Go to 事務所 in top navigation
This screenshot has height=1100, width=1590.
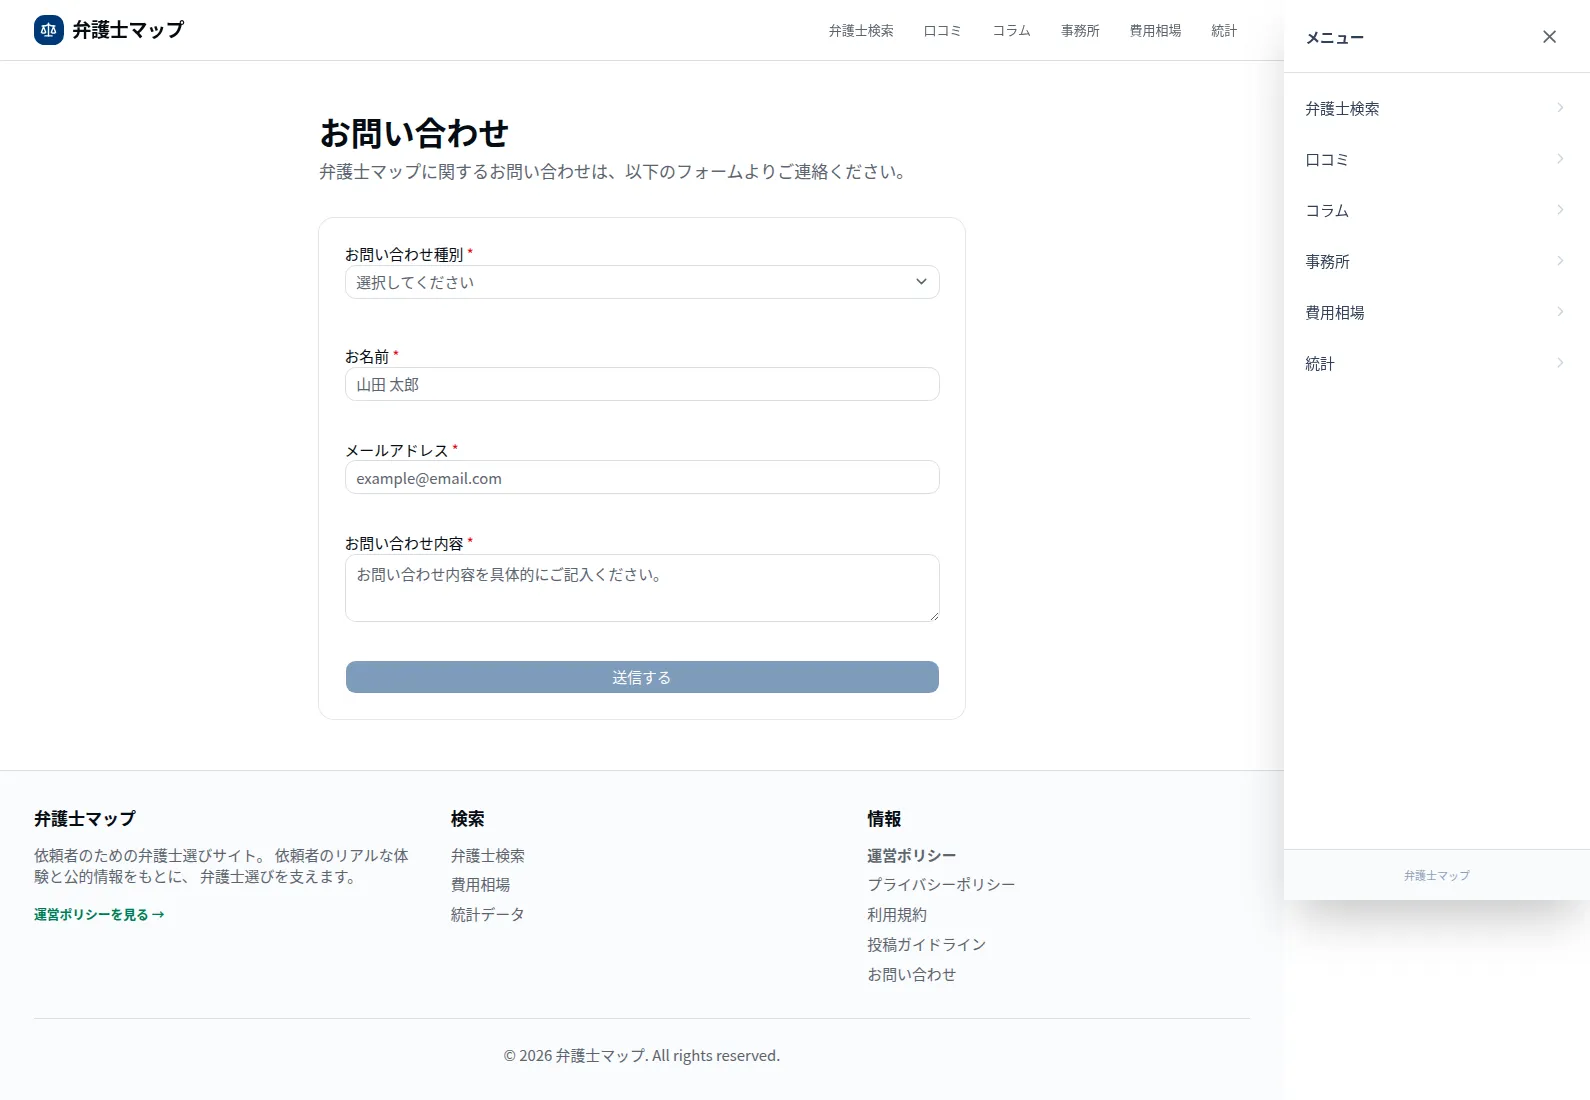pyautogui.click(x=1080, y=31)
